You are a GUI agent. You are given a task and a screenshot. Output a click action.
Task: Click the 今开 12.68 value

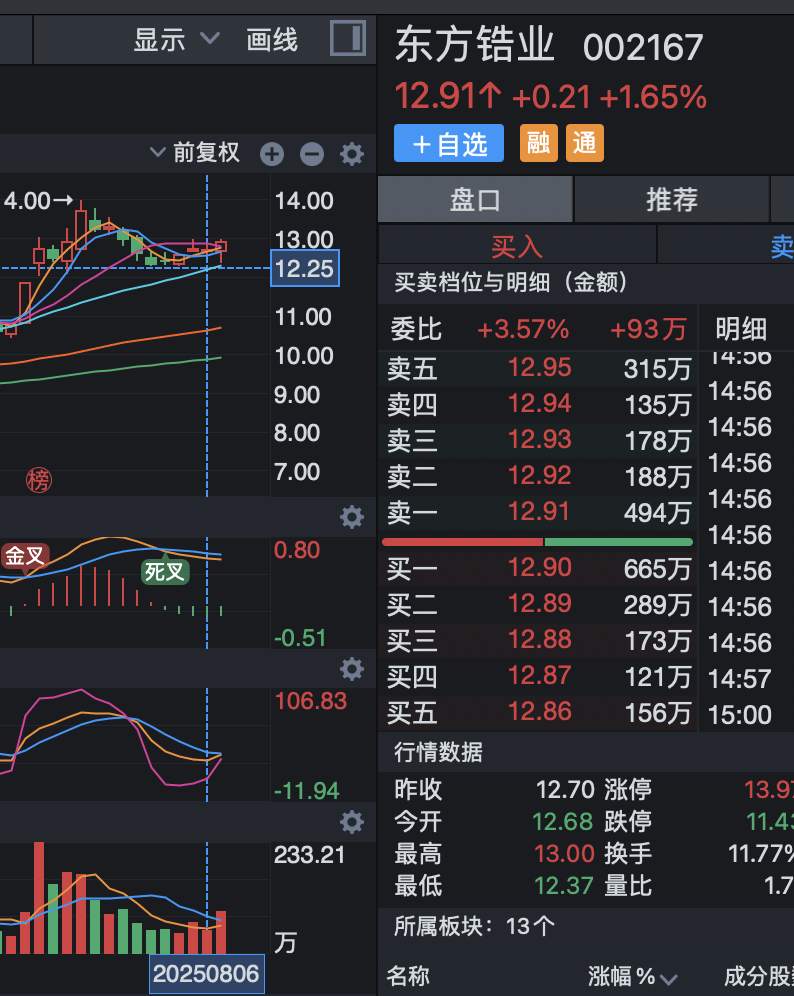point(563,821)
